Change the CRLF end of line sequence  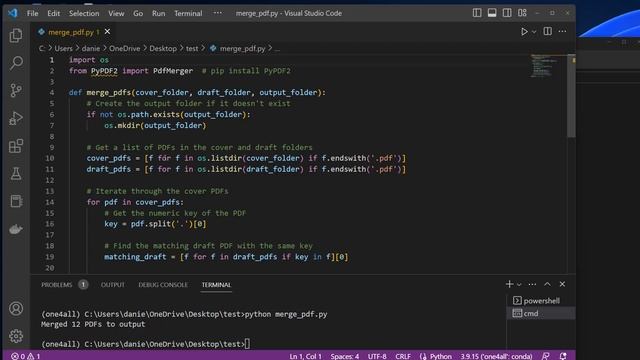click(x=403, y=356)
